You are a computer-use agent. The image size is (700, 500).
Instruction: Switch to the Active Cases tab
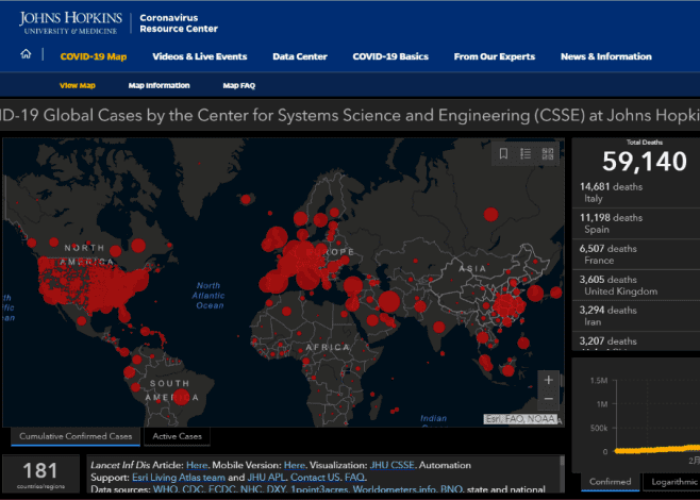177,436
